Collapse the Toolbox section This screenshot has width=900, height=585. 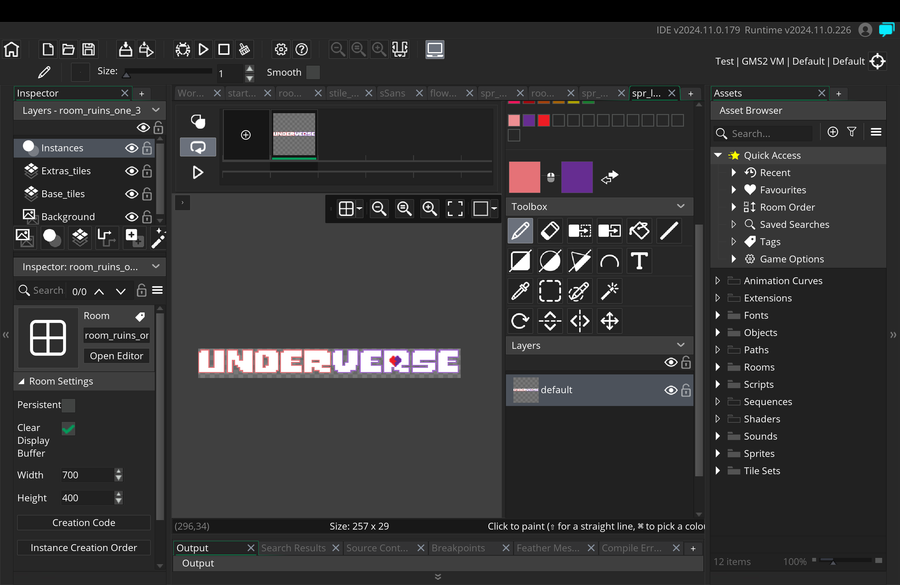[681, 206]
